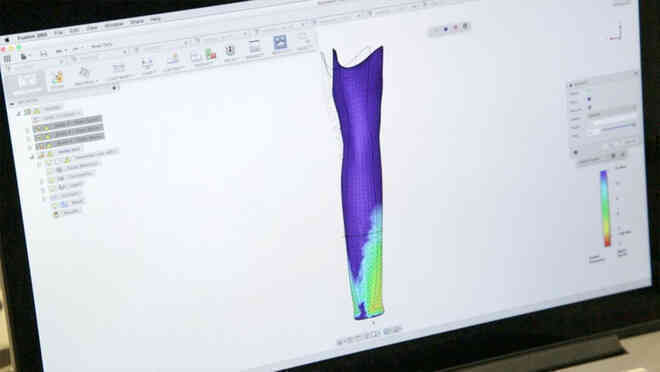Open the Help menu in menu bar
Viewport: 660px width, 372px height.
tap(155, 19)
